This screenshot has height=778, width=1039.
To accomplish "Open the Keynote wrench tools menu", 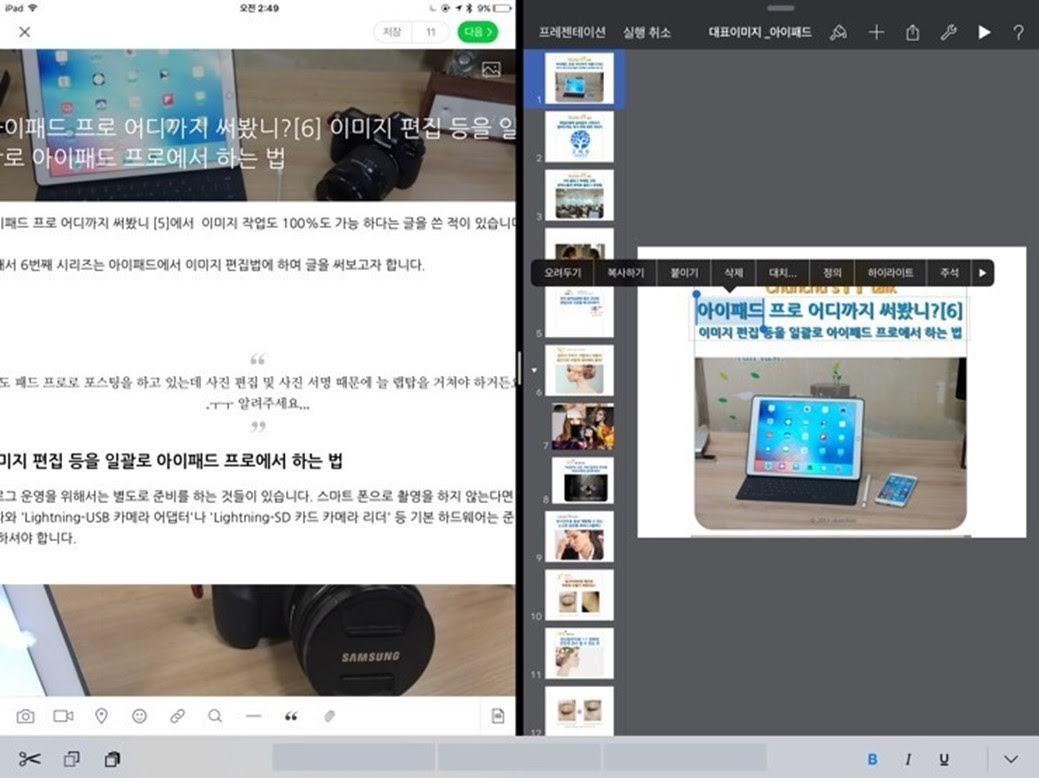I will coord(948,32).
